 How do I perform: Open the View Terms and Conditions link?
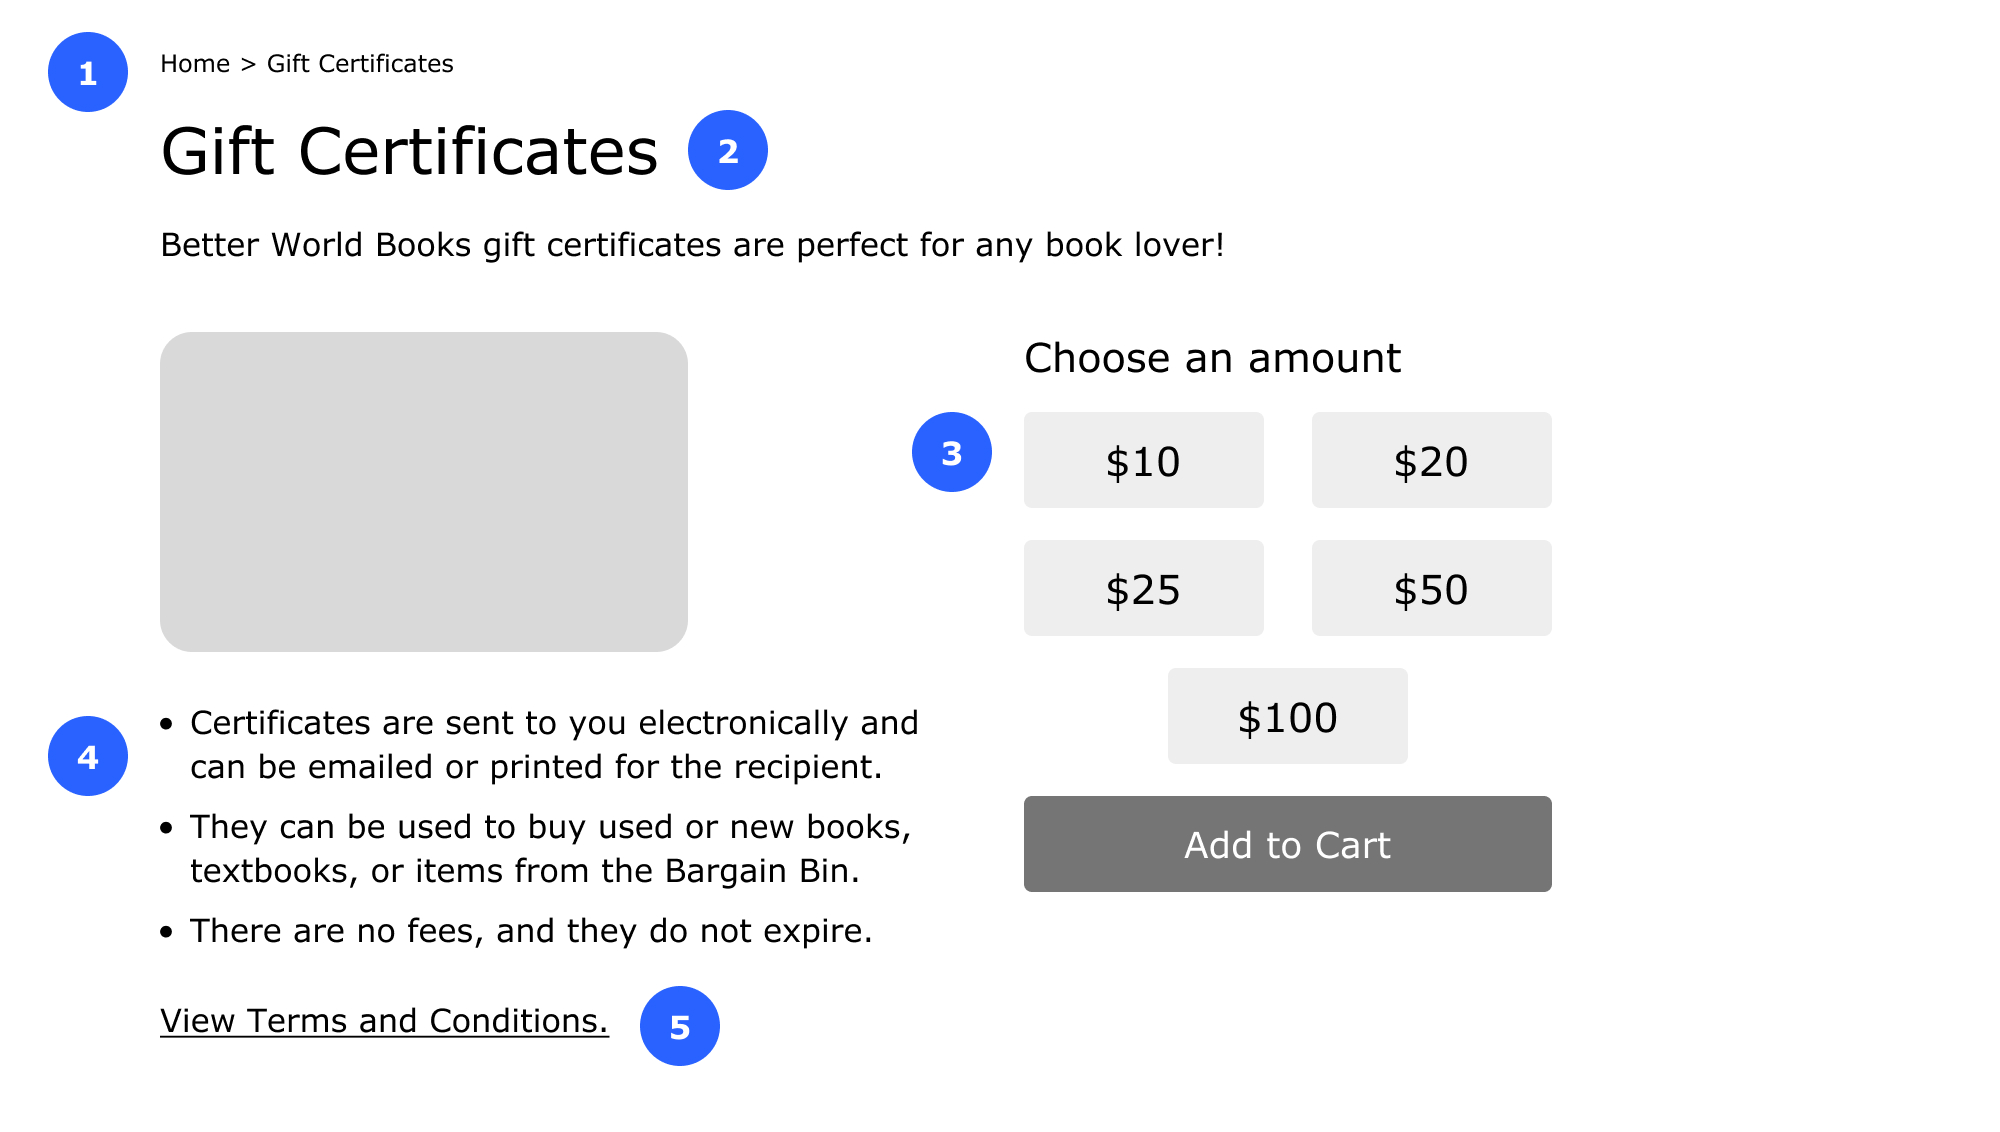click(x=384, y=1021)
